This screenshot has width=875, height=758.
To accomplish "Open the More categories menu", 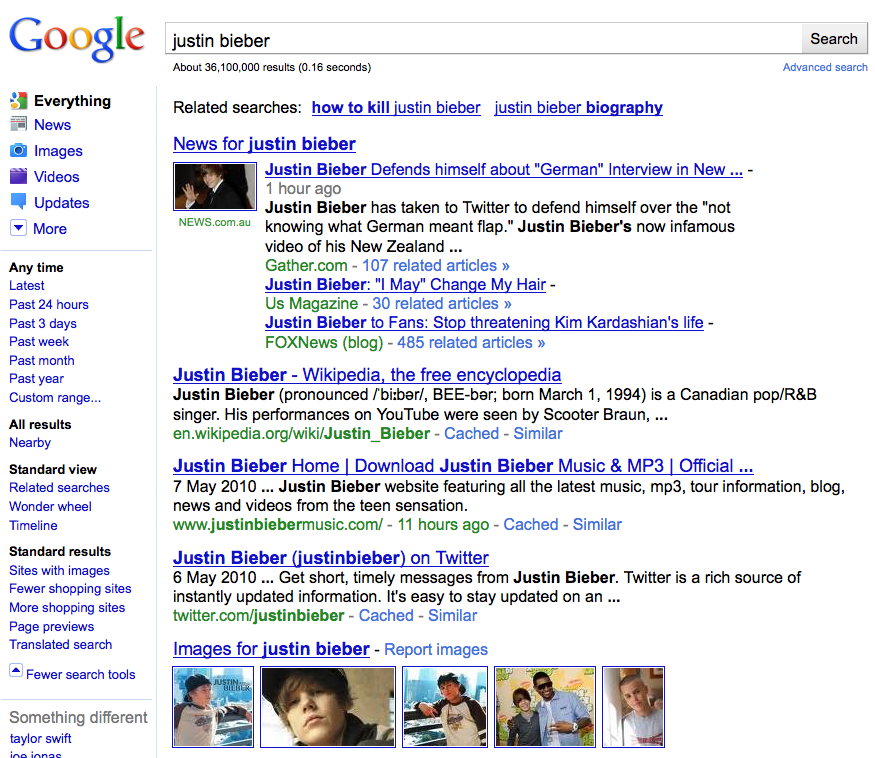I will pos(50,229).
